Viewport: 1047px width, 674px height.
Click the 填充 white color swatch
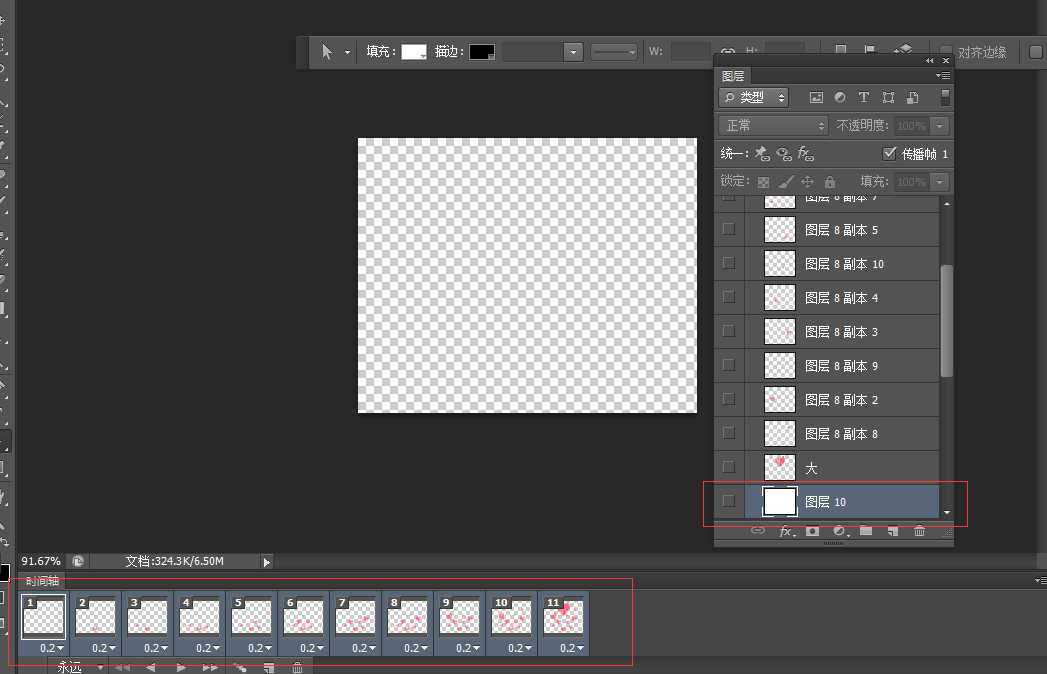pyautogui.click(x=413, y=52)
